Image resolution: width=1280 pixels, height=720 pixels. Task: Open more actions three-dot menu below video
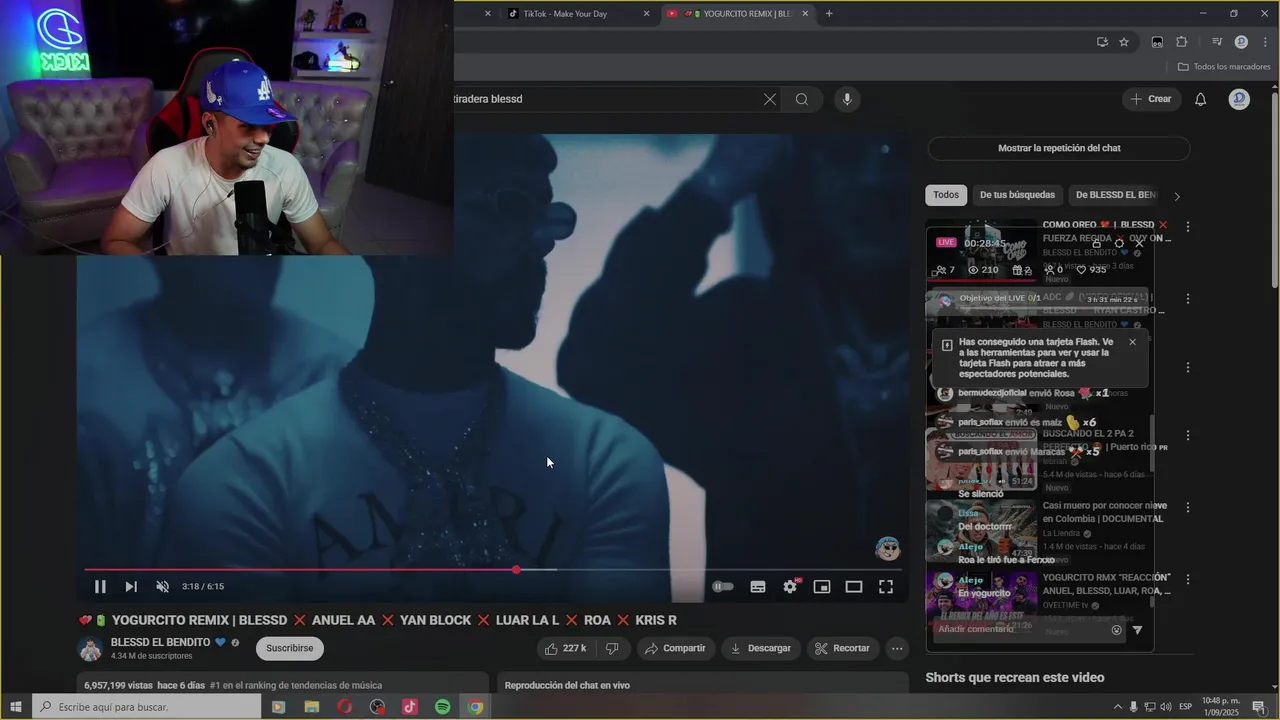click(897, 648)
